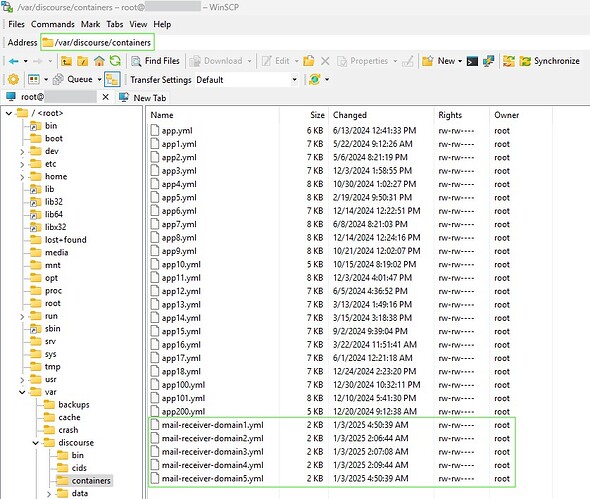This screenshot has width=590, height=499.
Task: Open the Commands menu
Action: point(53,24)
